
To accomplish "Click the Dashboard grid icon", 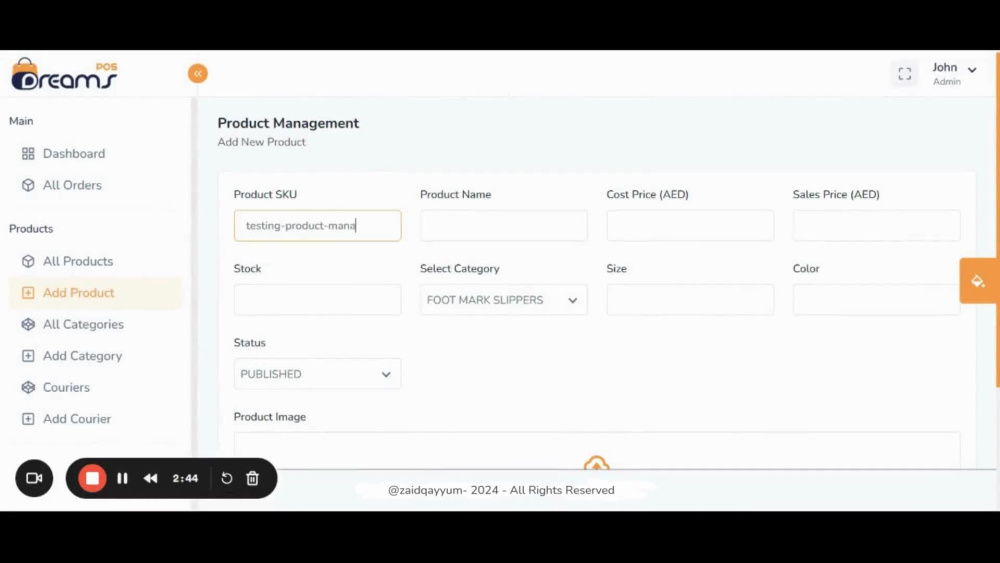I will [28, 154].
